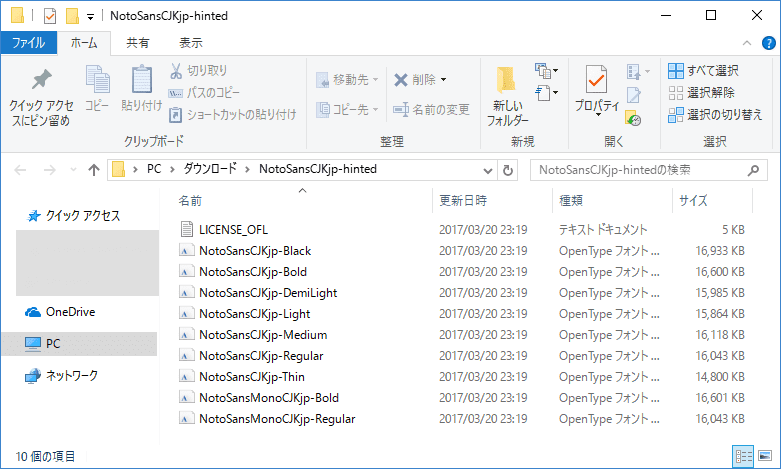Click Invert selection (選択の切り替え)
This screenshot has width=781, height=469.
tap(715, 115)
